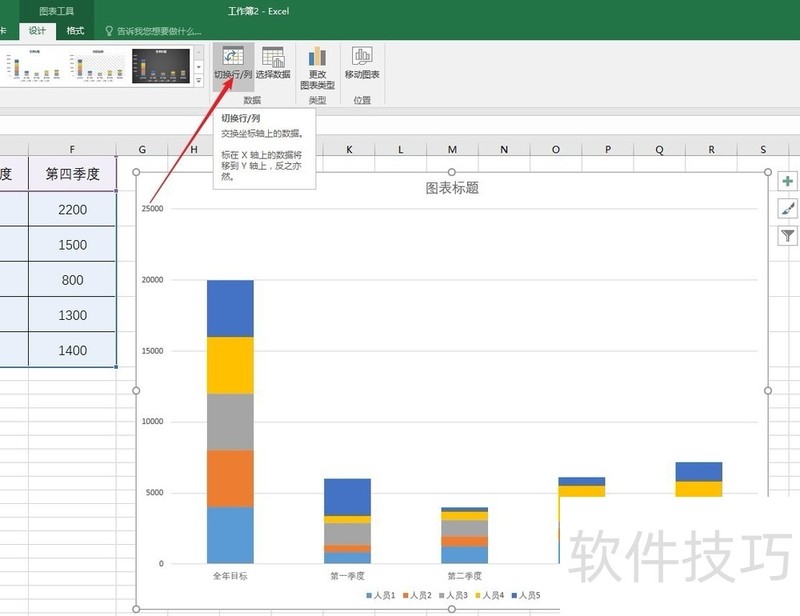Select yellow segment of 全年目标 bar
Viewport: 800px width, 616px height.
pyautogui.click(x=230, y=365)
